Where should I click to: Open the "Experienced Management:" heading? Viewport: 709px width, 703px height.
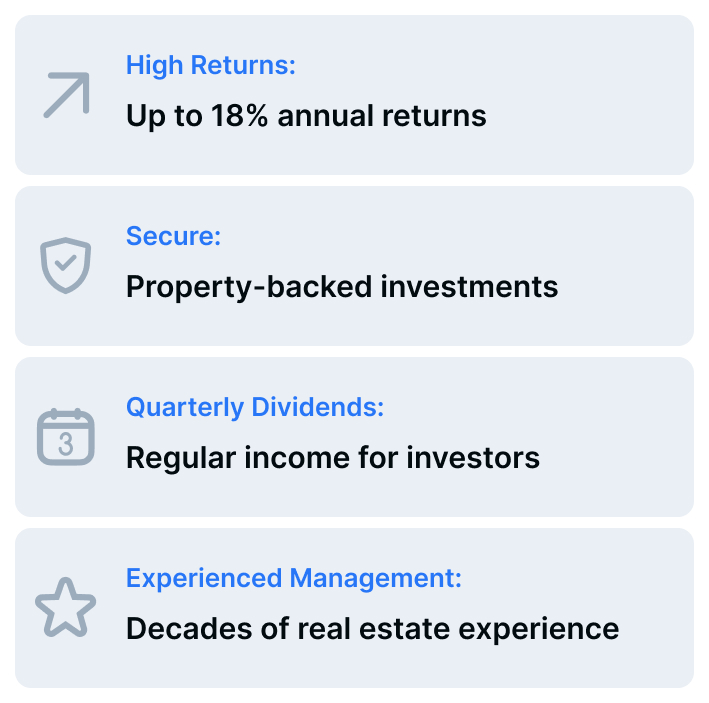(x=294, y=578)
